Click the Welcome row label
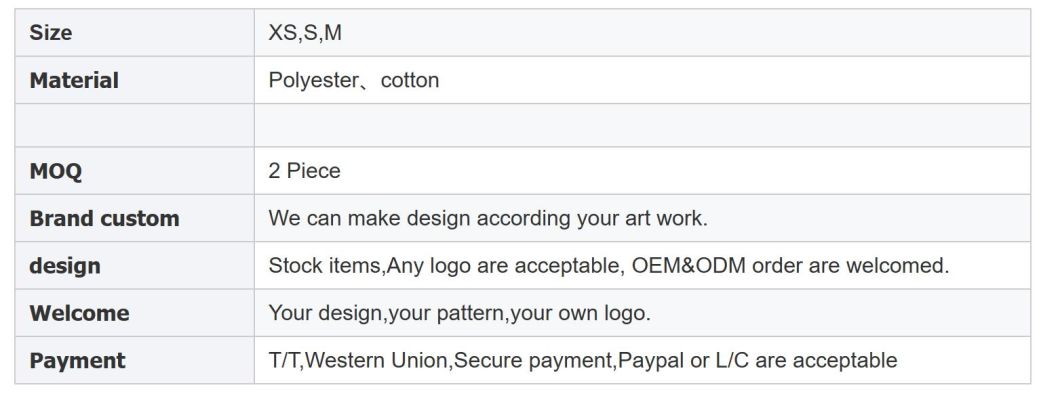The image size is (1060, 398). [x=79, y=313]
